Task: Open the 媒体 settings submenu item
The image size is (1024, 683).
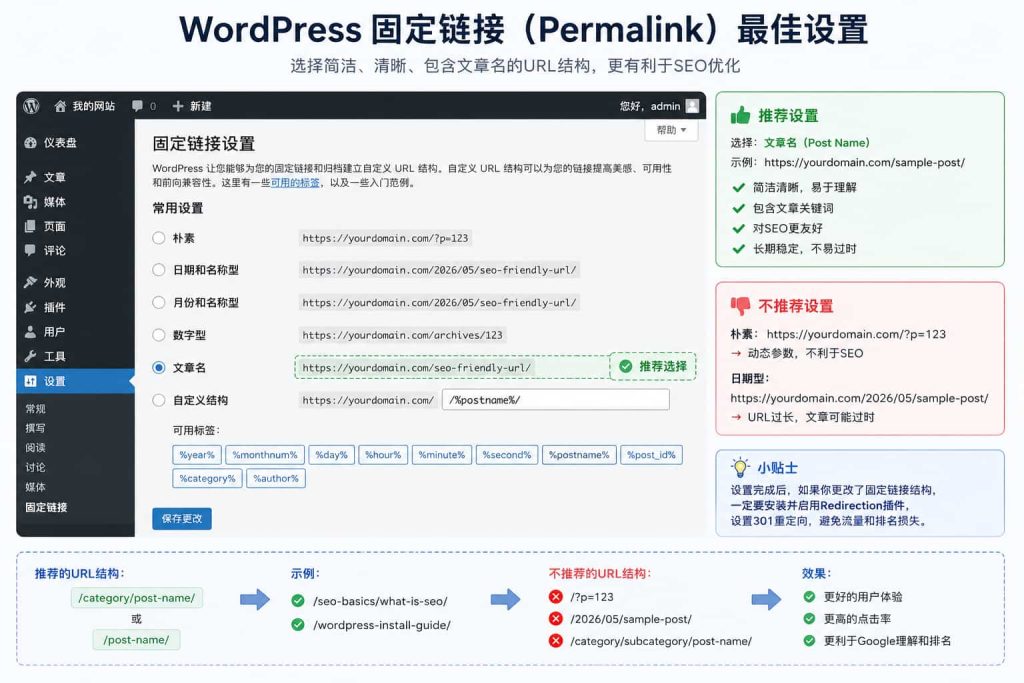Action: coord(35,487)
